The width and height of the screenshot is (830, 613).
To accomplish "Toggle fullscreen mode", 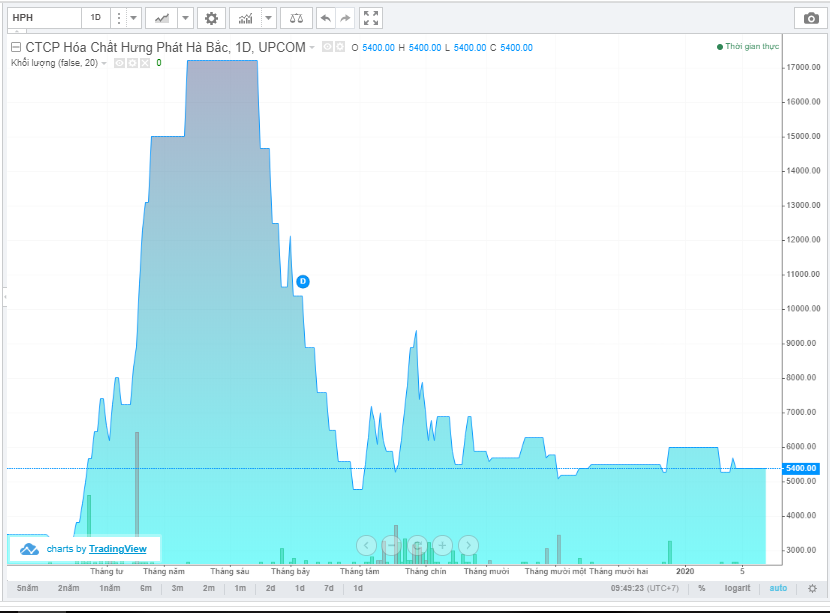I will coord(371,18).
